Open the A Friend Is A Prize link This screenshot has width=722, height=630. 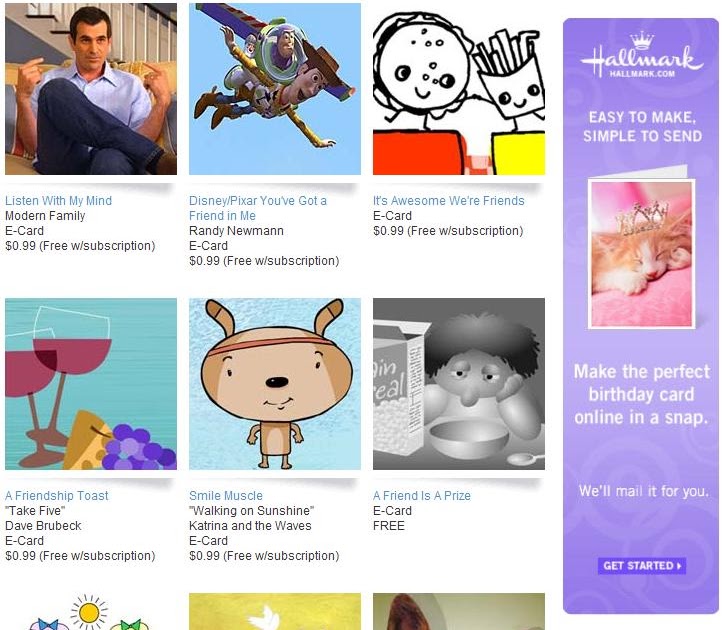[422, 496]
